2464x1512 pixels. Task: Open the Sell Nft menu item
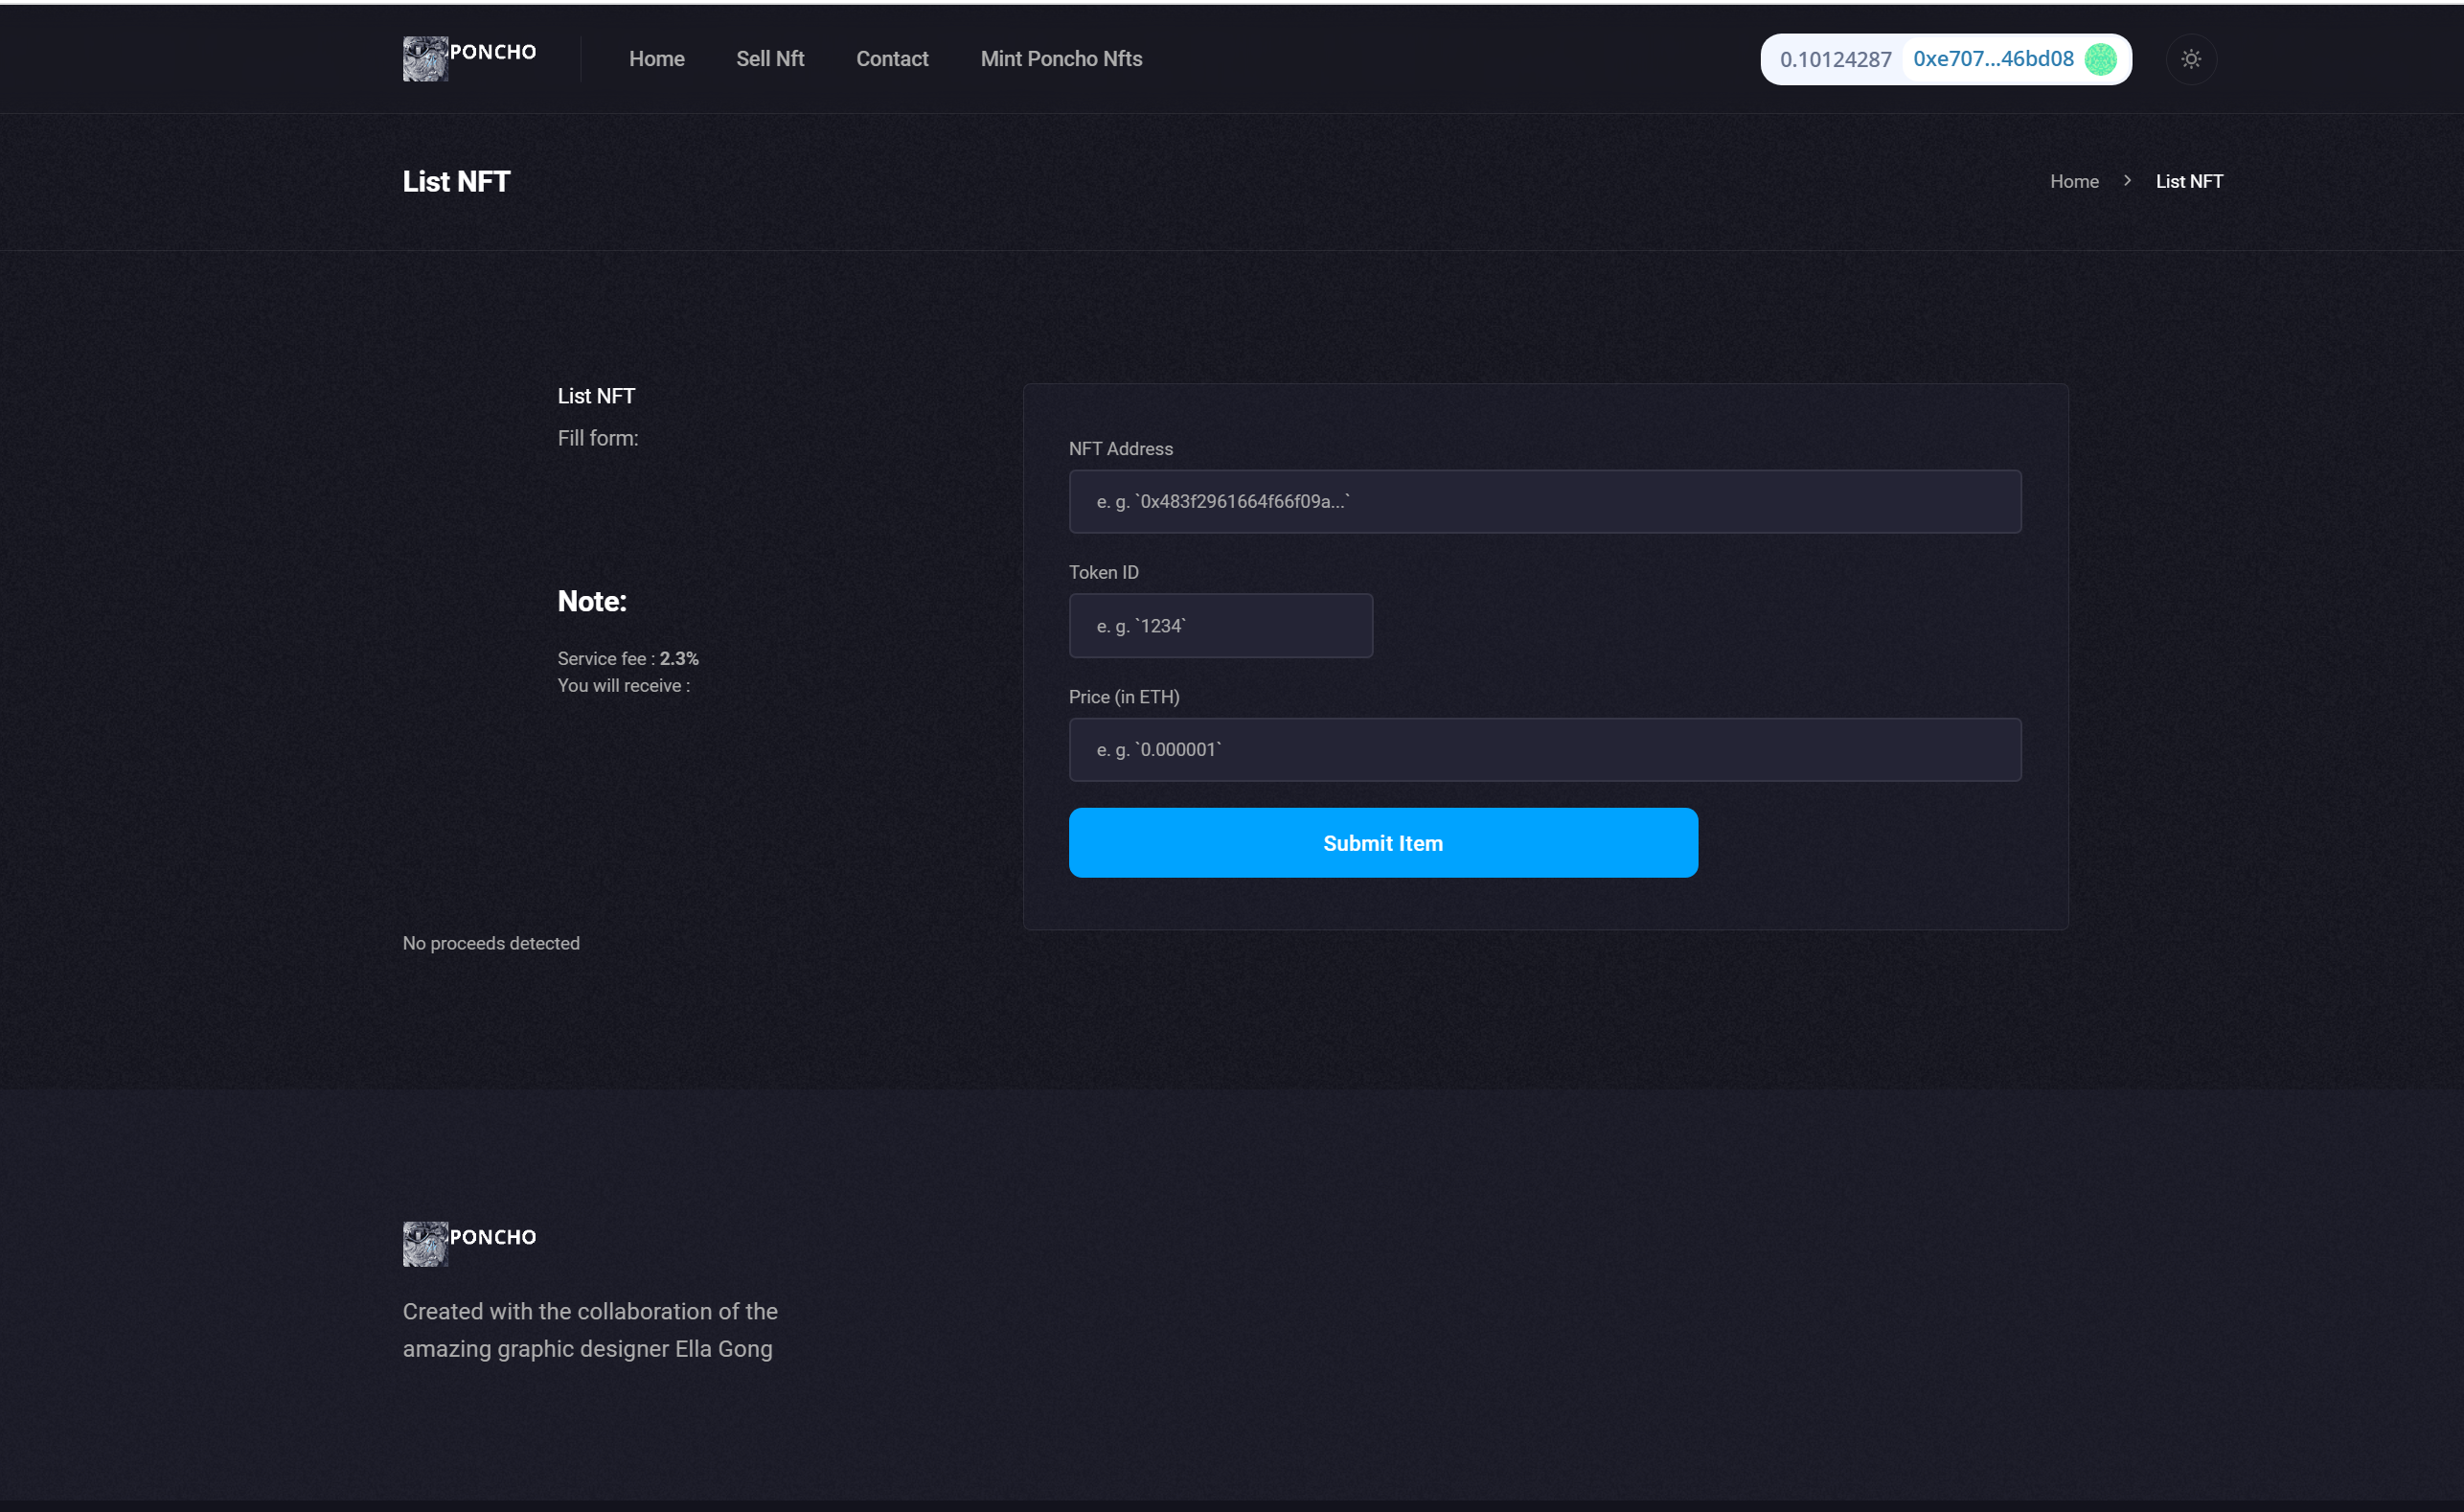(x=770, y=59)
